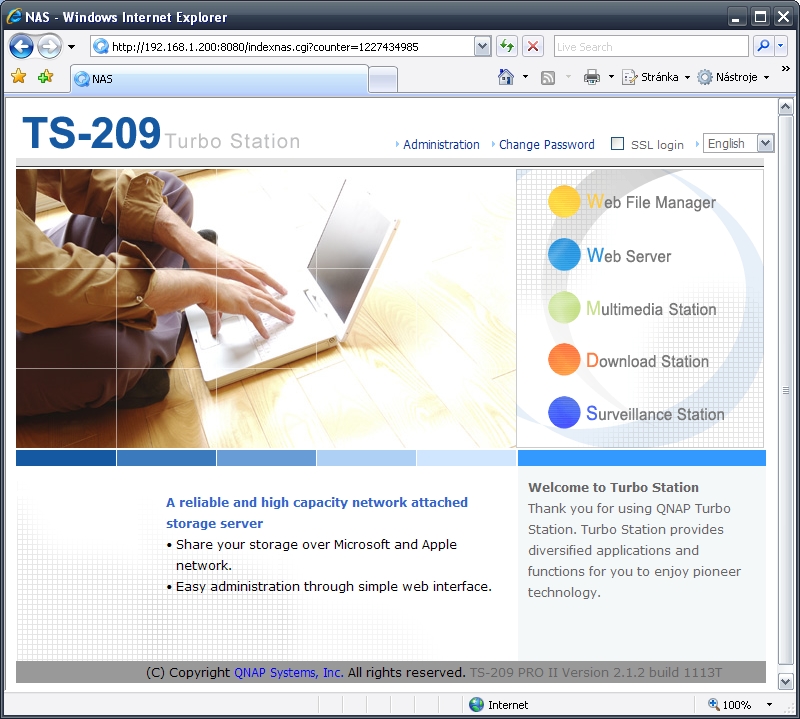Open a new blank tab
The width and height of the screenshot is (800, 719).
[383, 80]
